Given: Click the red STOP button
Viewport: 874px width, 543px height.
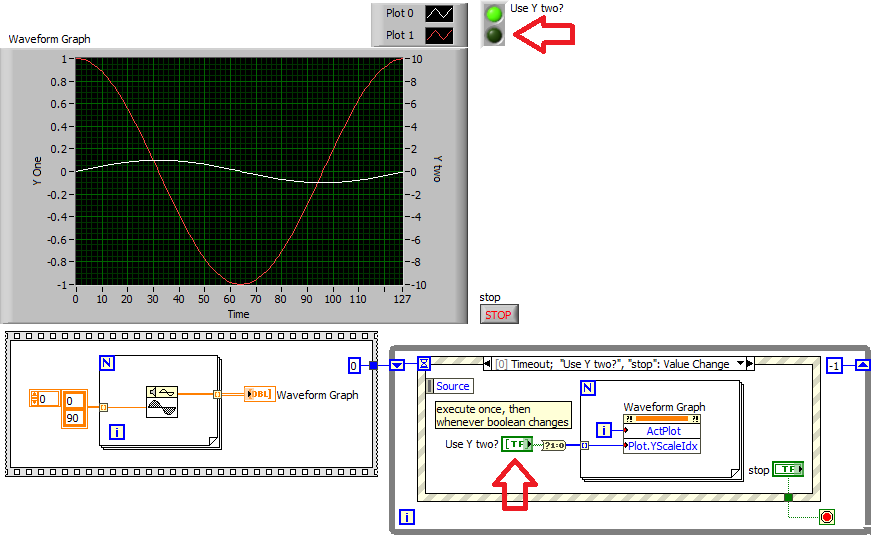Looking at the screenshot, I should (x=499, y=315).
